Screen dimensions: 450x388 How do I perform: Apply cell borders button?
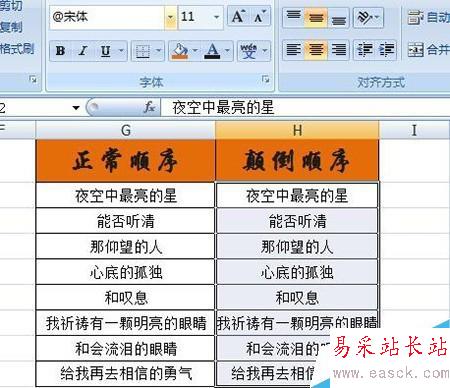click(143, 51)
